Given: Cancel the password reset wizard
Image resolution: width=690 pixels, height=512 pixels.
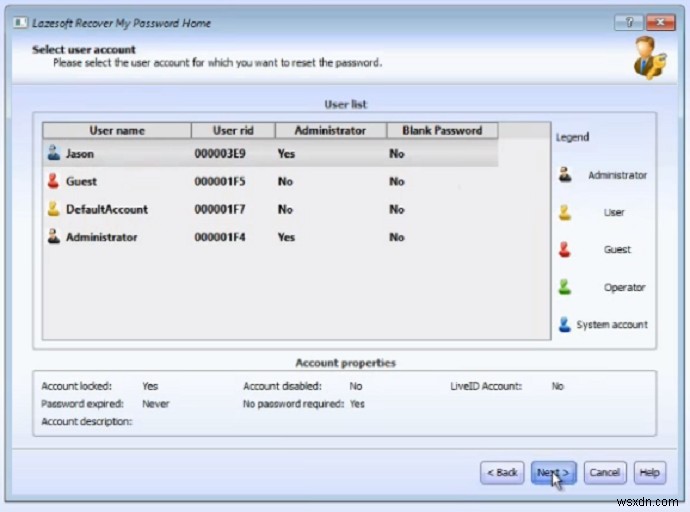Looking at the screenshot, I should pos(605,472).
